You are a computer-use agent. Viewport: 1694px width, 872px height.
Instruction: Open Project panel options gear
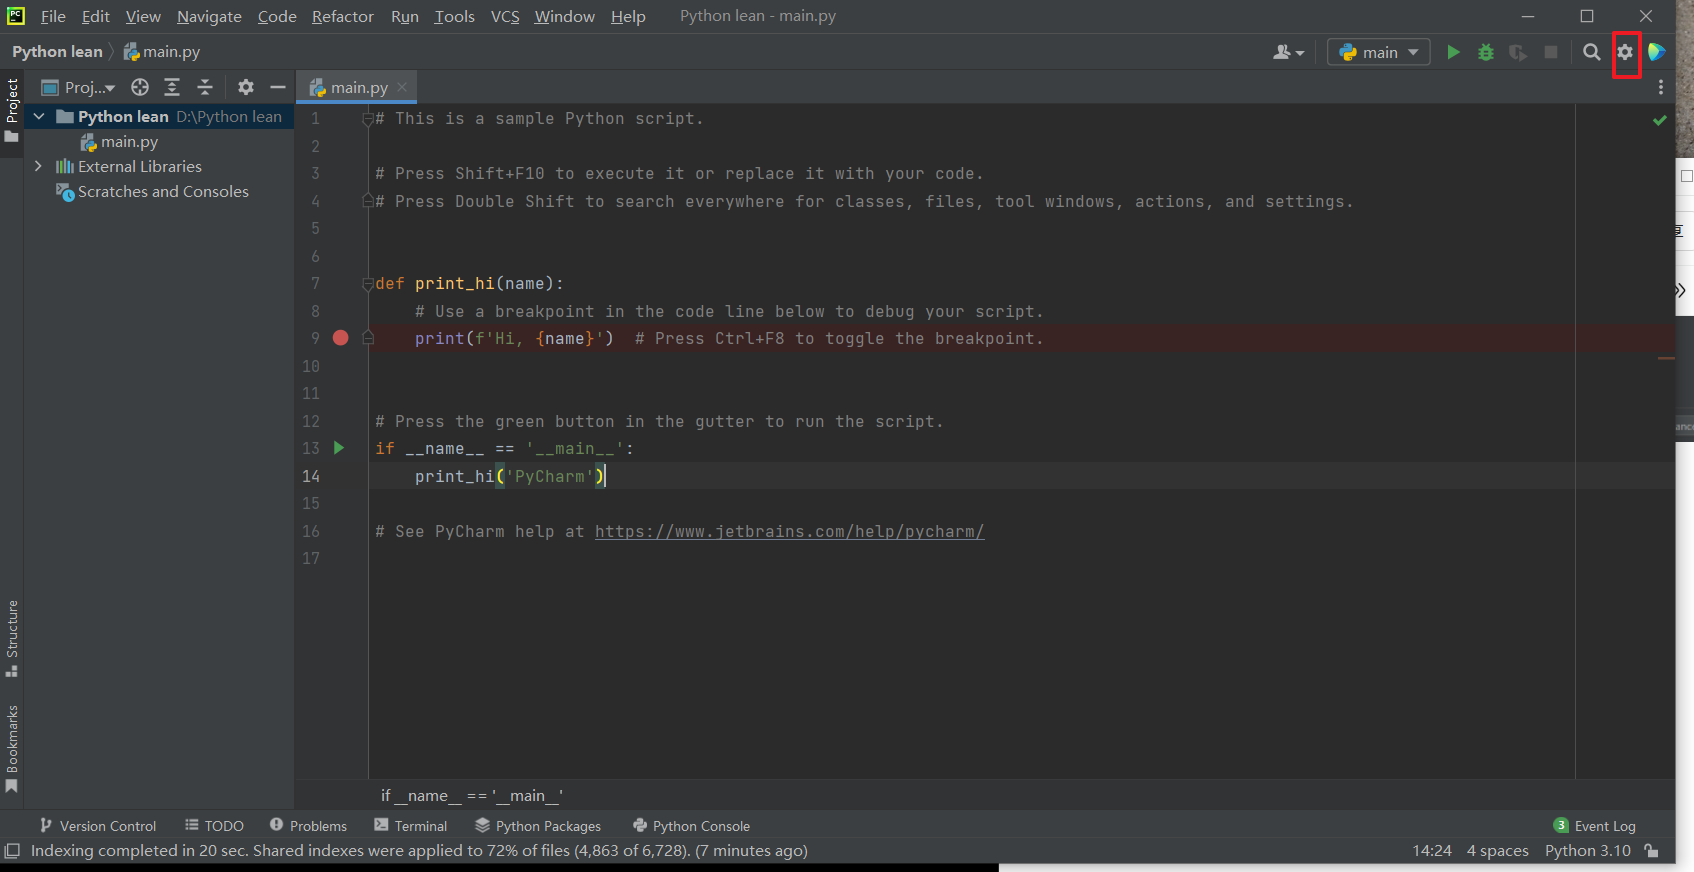(246, 87)
